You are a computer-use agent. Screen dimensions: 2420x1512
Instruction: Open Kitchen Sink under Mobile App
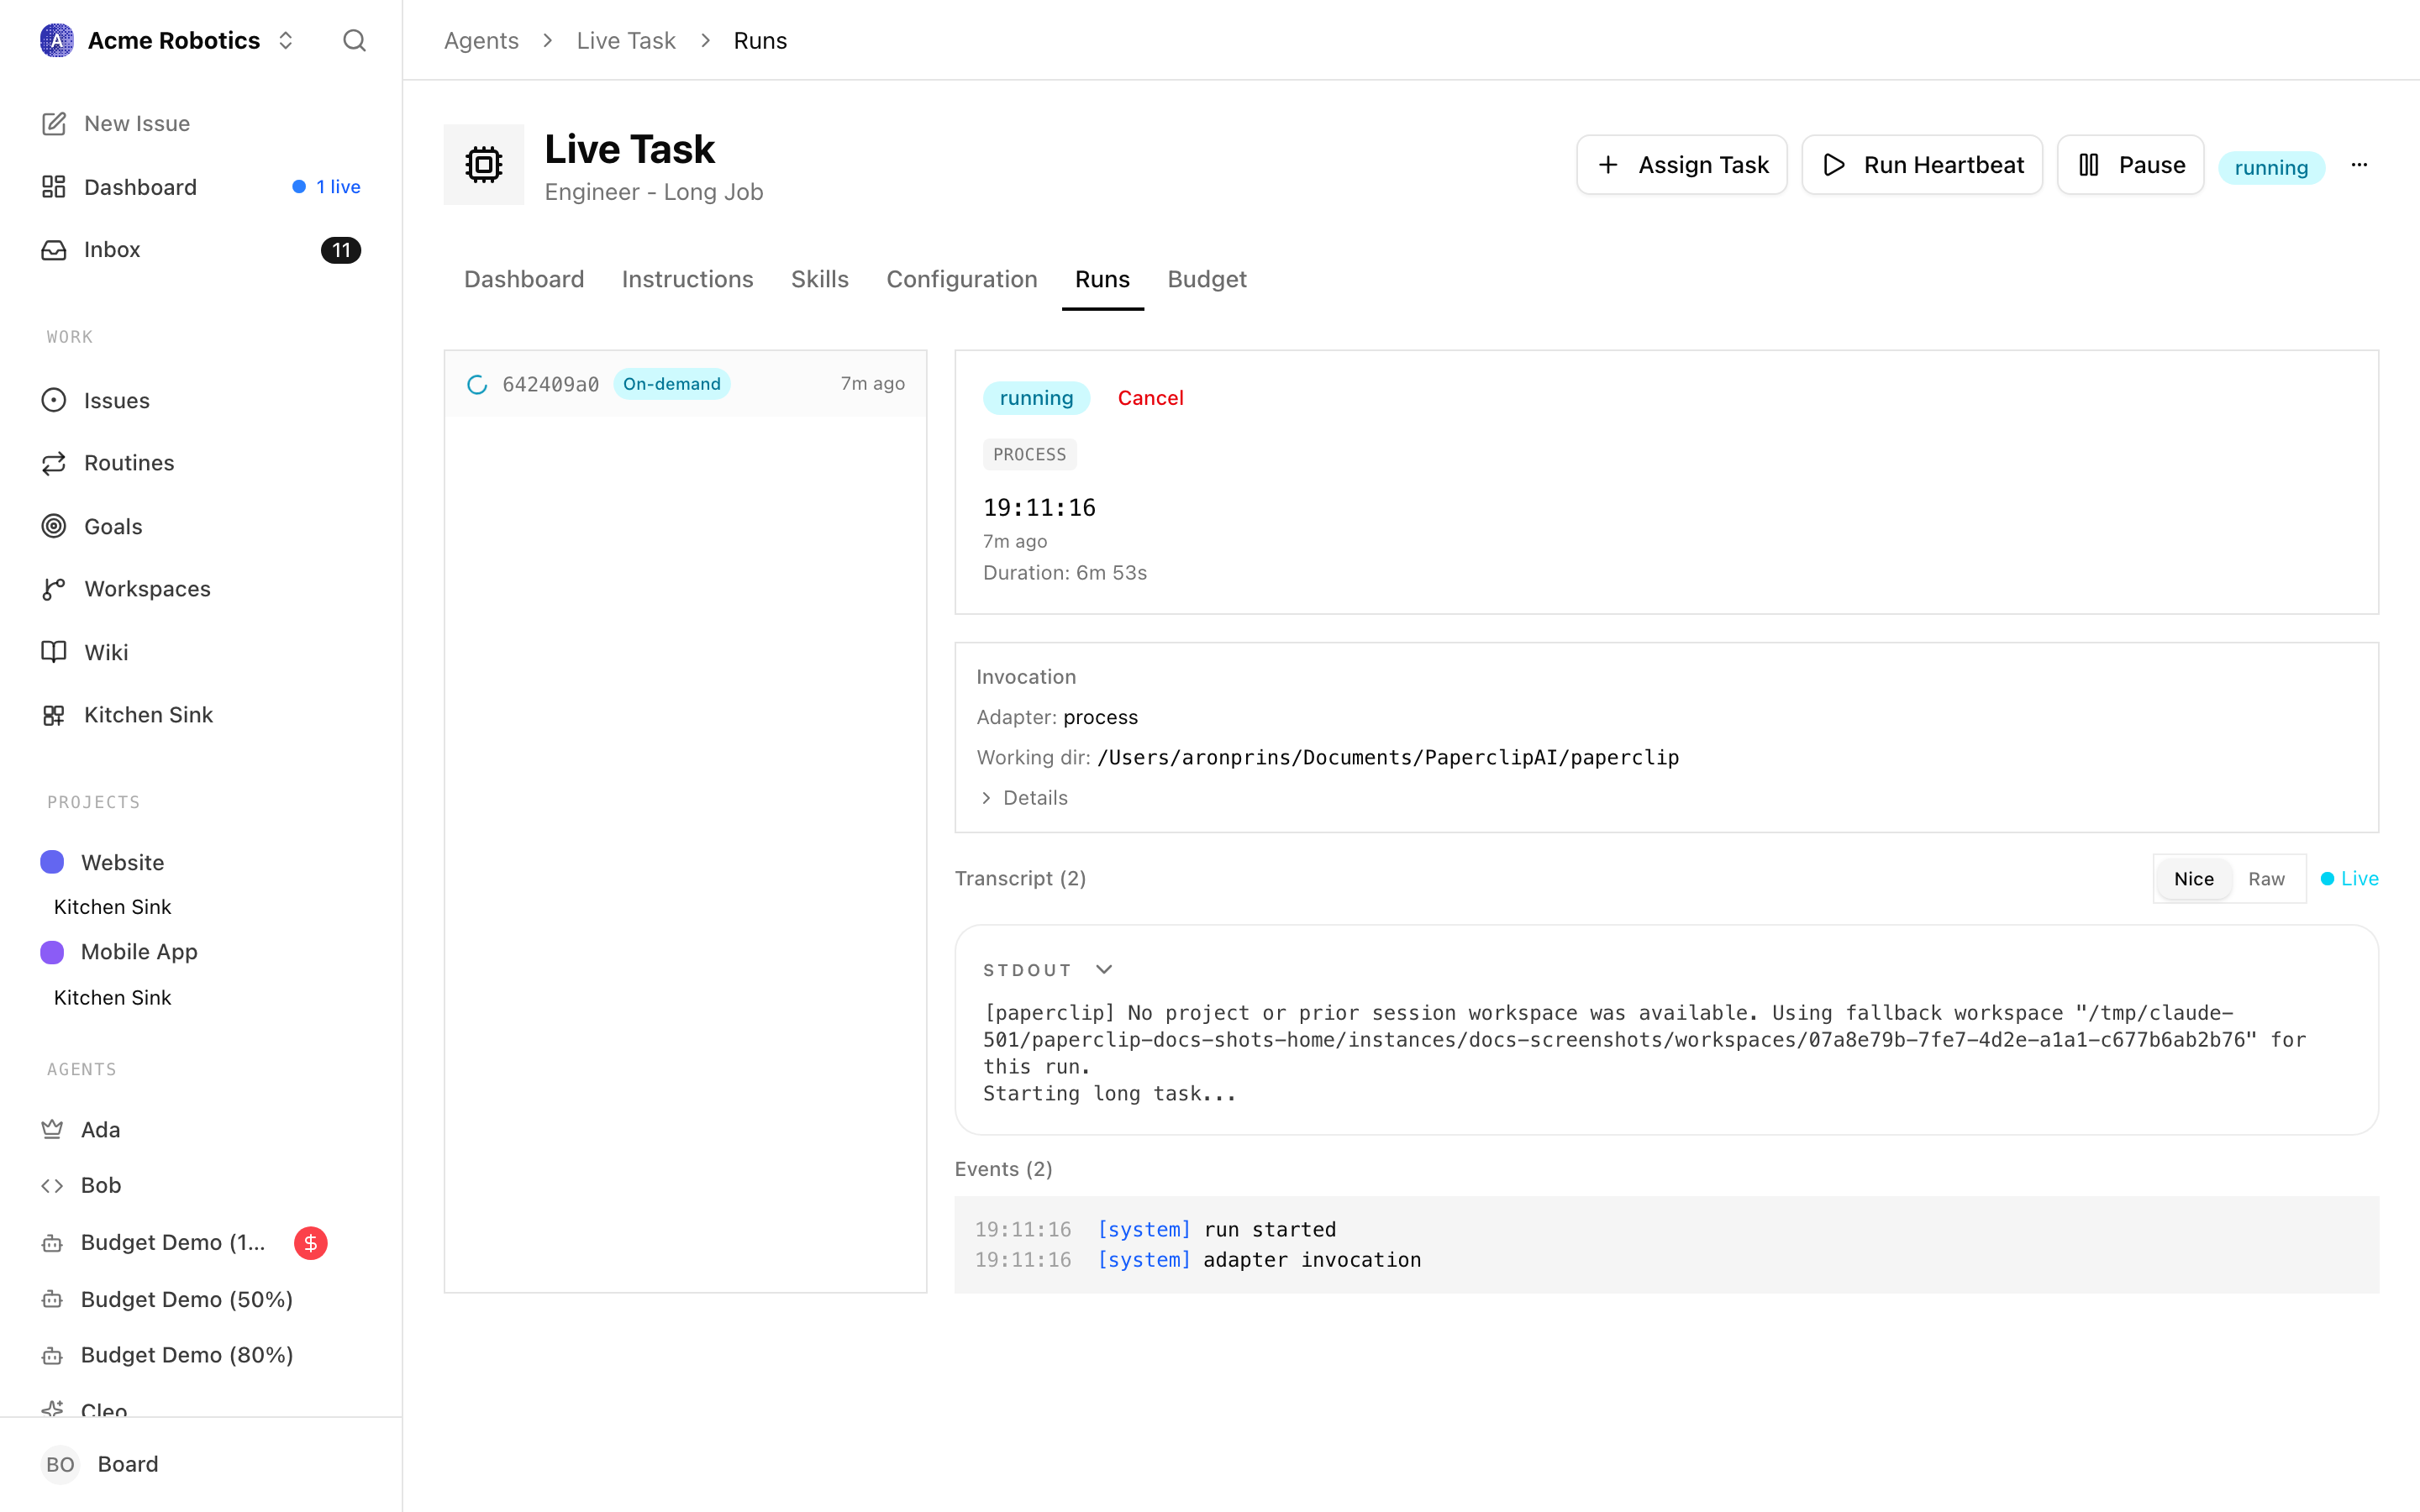(112, 998)
